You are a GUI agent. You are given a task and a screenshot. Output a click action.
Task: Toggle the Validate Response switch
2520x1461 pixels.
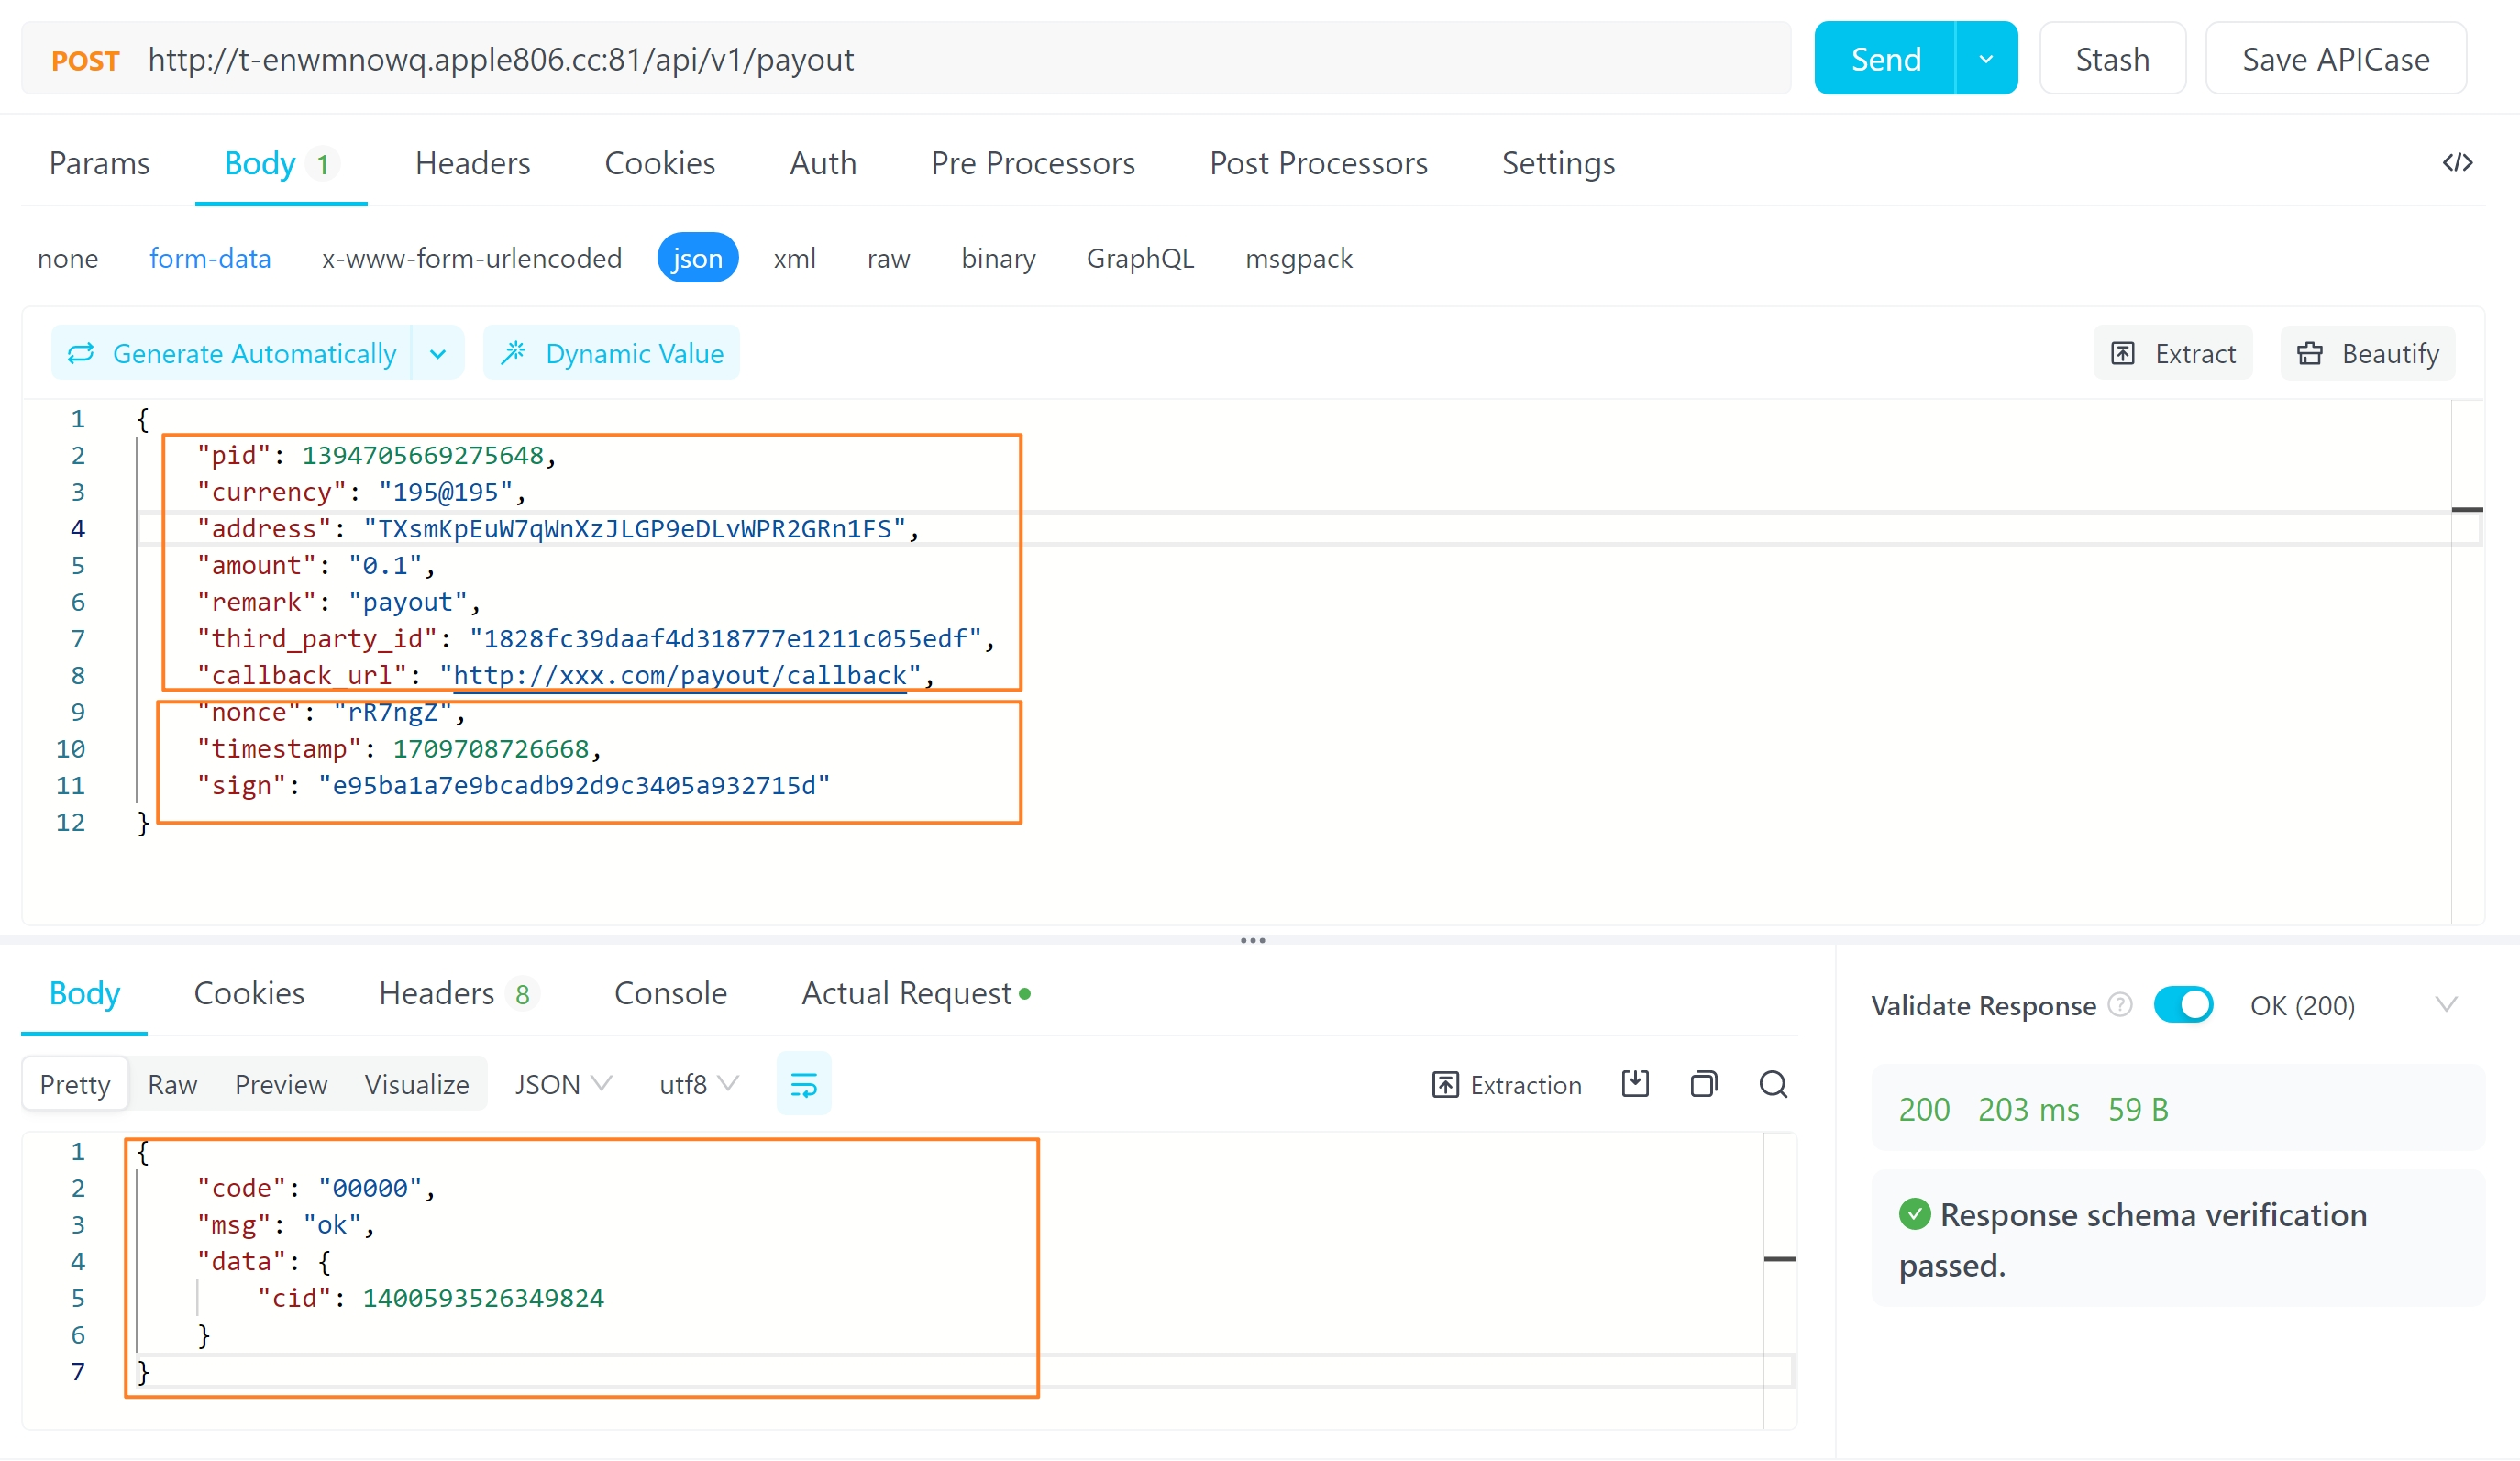click(x=2183, y=1005)
